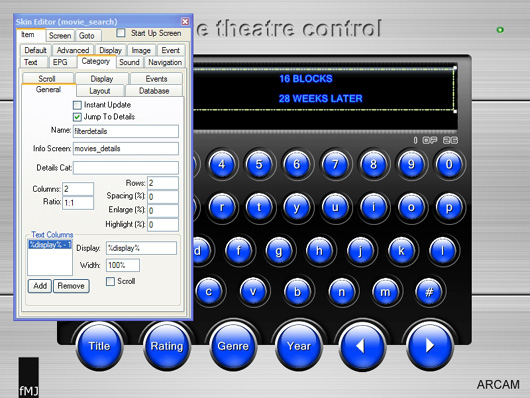Click the right arrow round button
The image size is (530, 398).
430,346
